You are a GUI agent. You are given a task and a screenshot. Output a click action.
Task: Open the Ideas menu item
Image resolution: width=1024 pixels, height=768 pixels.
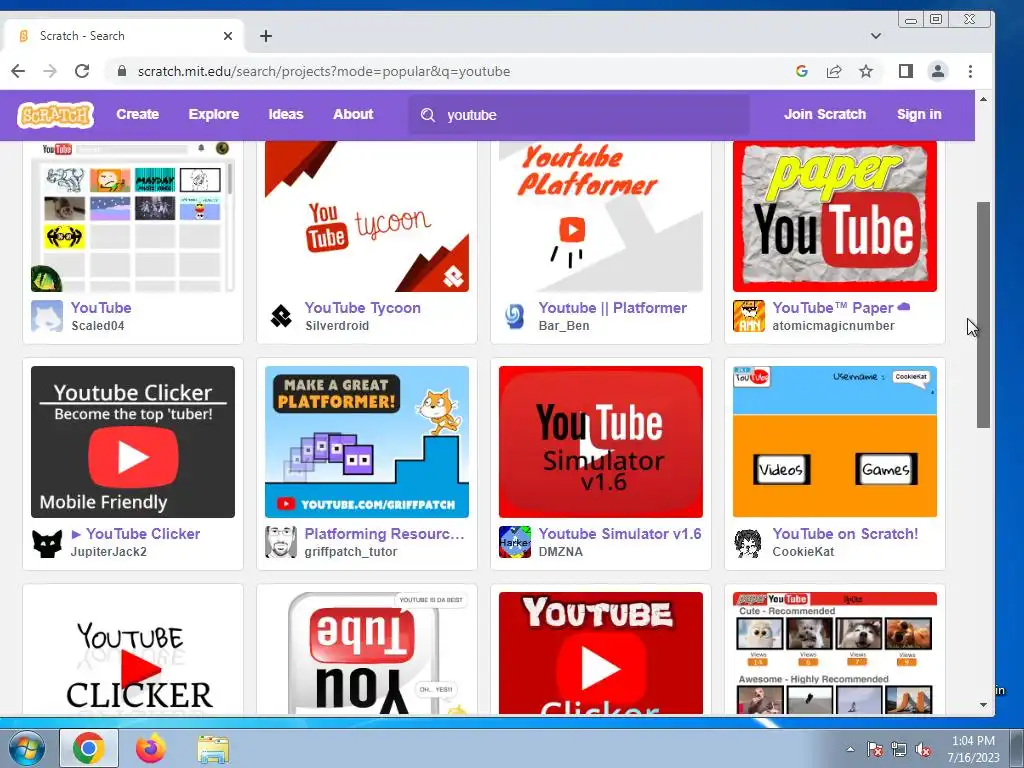286,114
